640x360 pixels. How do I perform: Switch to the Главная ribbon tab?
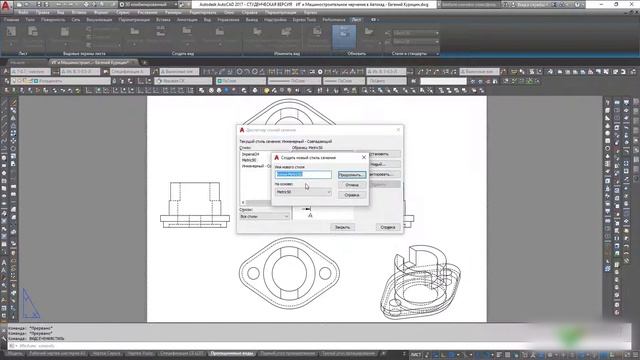(11, 20)
